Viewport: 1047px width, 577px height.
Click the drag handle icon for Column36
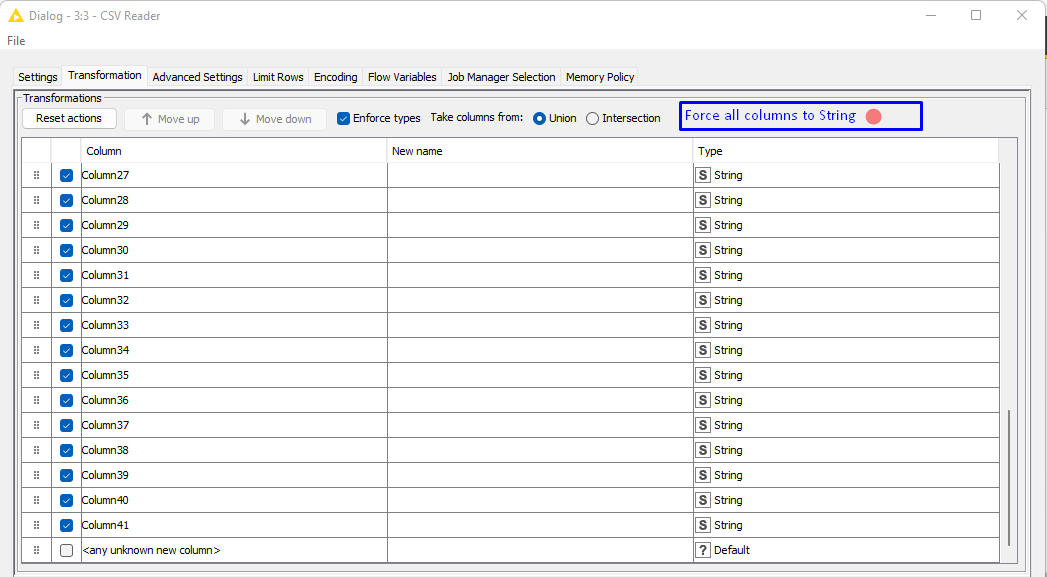[x=36, y=400]
